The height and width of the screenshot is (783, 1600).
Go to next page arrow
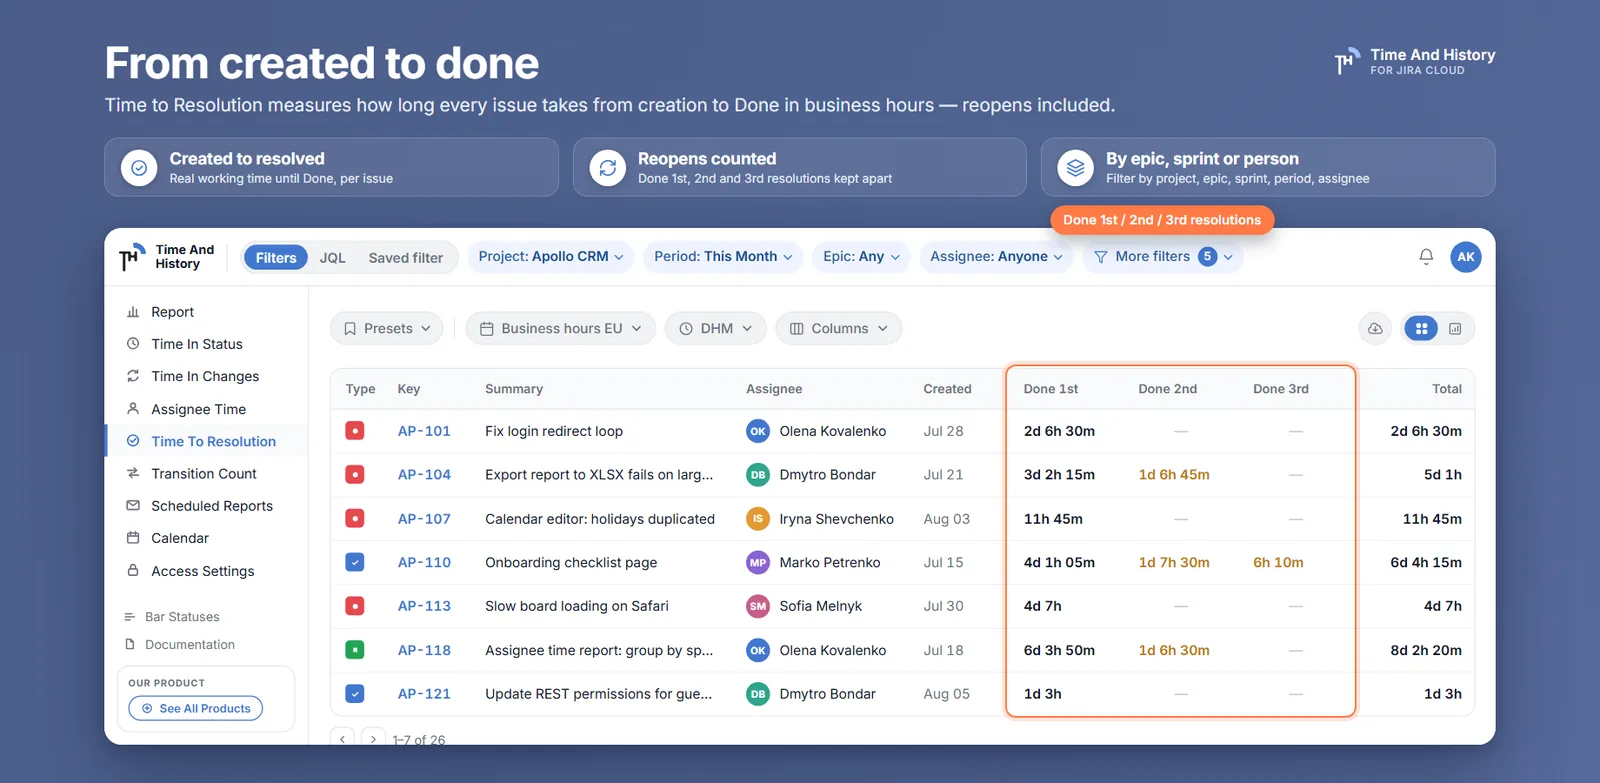click(x=373, y=739)
